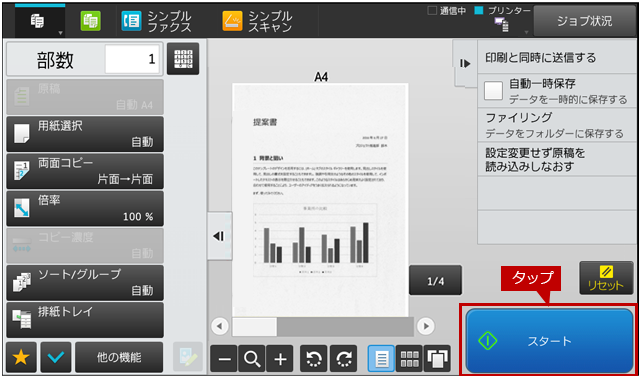
Task: Tap the 部数 copies count field
Action: 132,59
